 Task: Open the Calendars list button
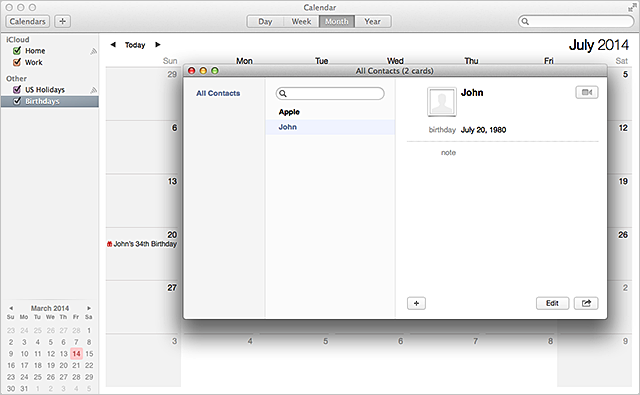coord(28,21)
